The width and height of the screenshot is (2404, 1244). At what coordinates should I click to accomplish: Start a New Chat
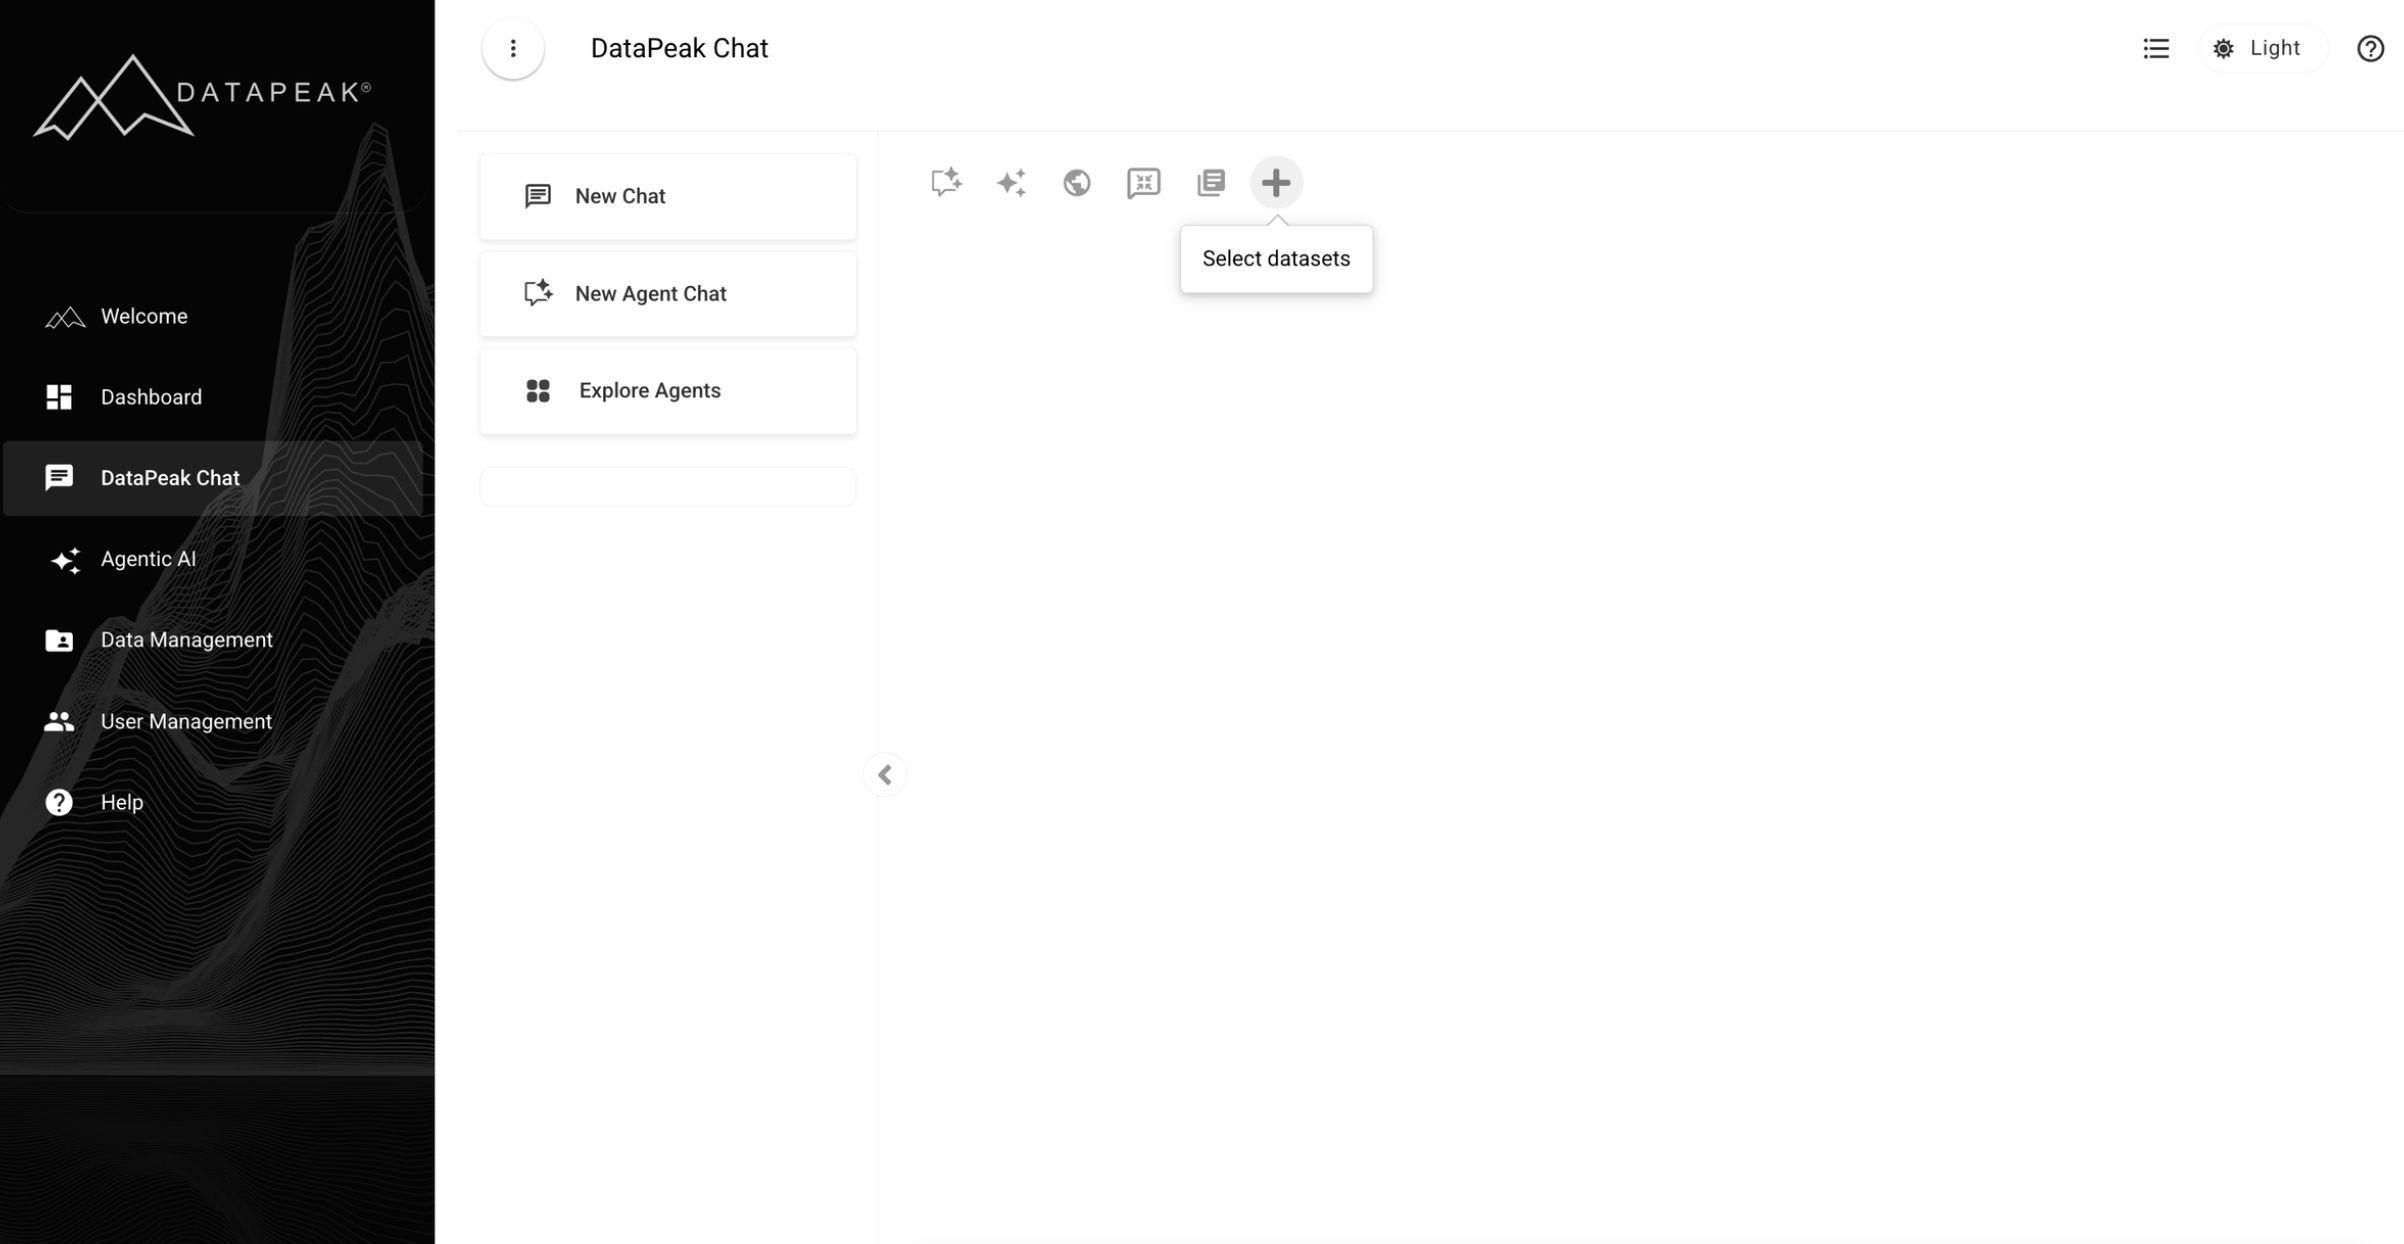[x=668, y=196]
